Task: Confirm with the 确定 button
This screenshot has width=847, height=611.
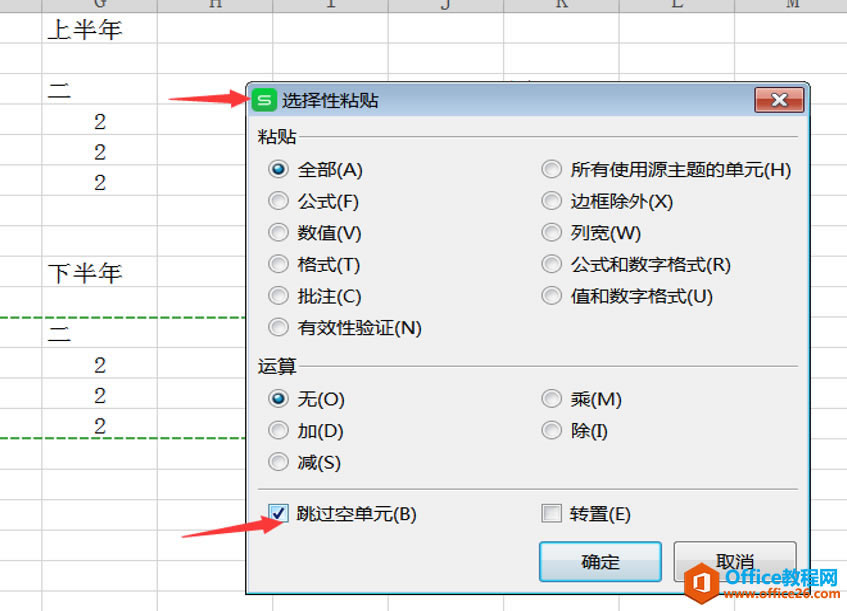Action: (600, 562)
